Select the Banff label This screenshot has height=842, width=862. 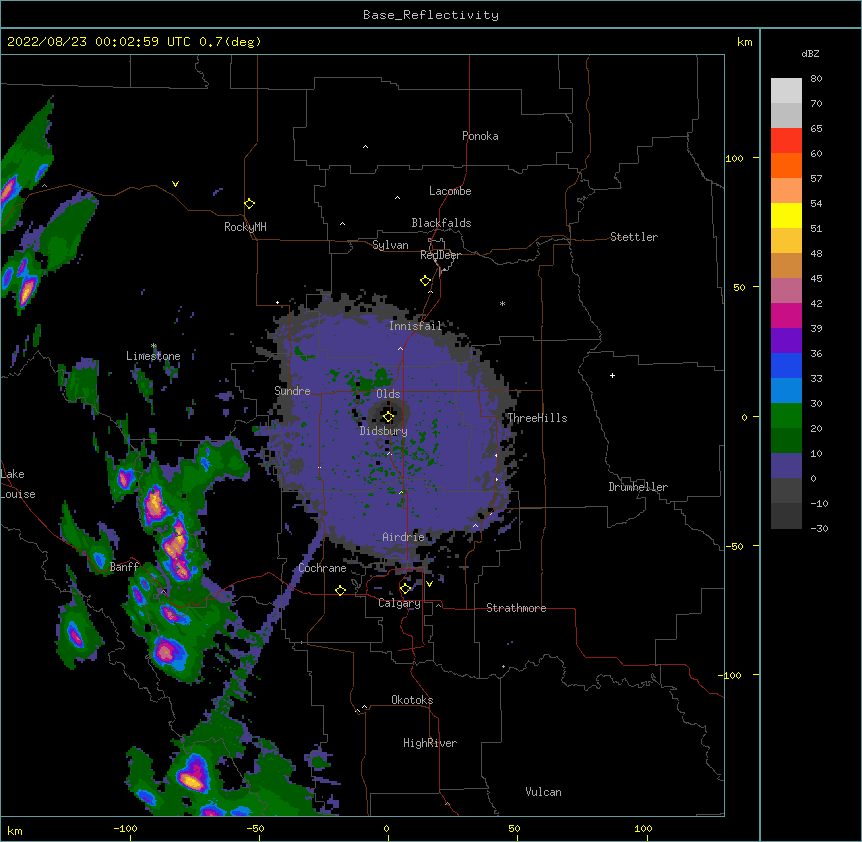coord(124,567)
